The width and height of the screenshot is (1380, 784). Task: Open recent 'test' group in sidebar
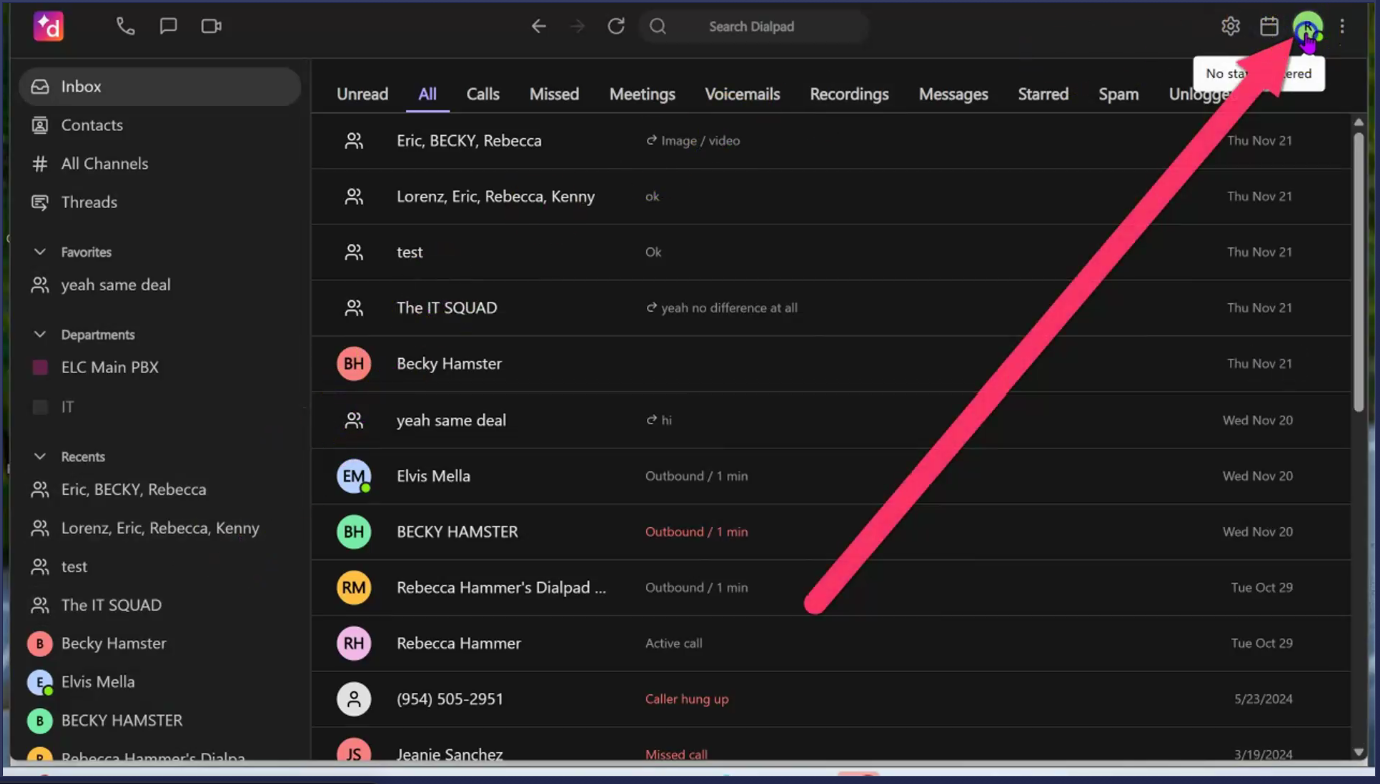tap(160, 566)
